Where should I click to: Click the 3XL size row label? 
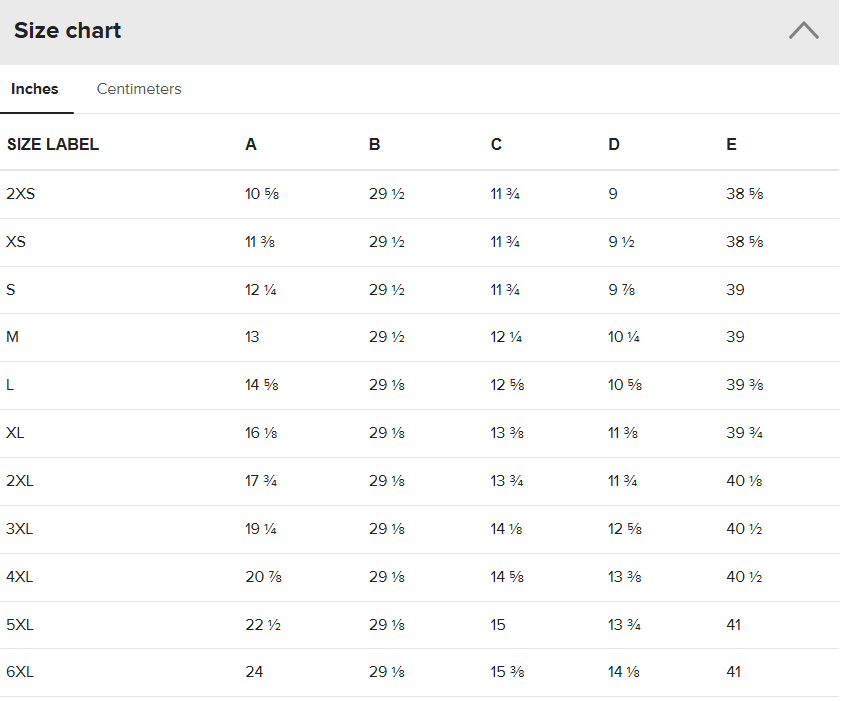[19, 529]
